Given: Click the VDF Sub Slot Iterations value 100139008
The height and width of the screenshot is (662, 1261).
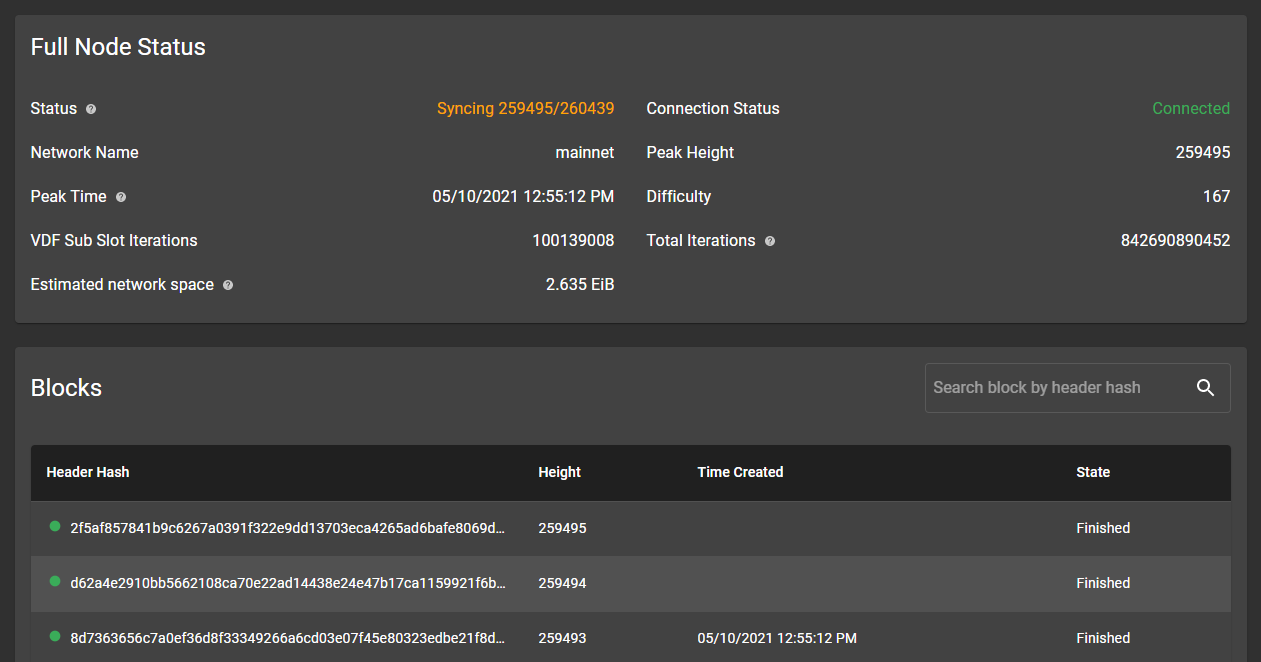Looking at the screenshot, I should [573, 241].
